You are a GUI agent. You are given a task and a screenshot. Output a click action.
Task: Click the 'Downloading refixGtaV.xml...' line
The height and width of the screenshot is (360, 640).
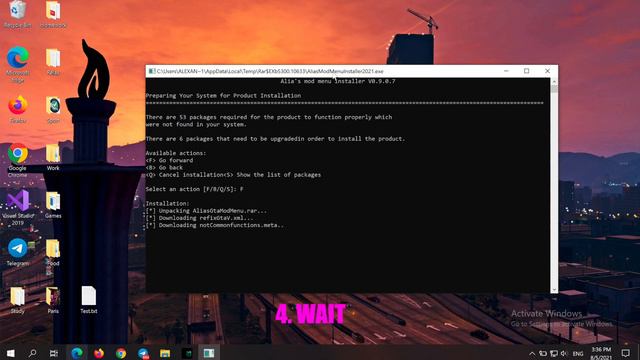coord(199,218)
